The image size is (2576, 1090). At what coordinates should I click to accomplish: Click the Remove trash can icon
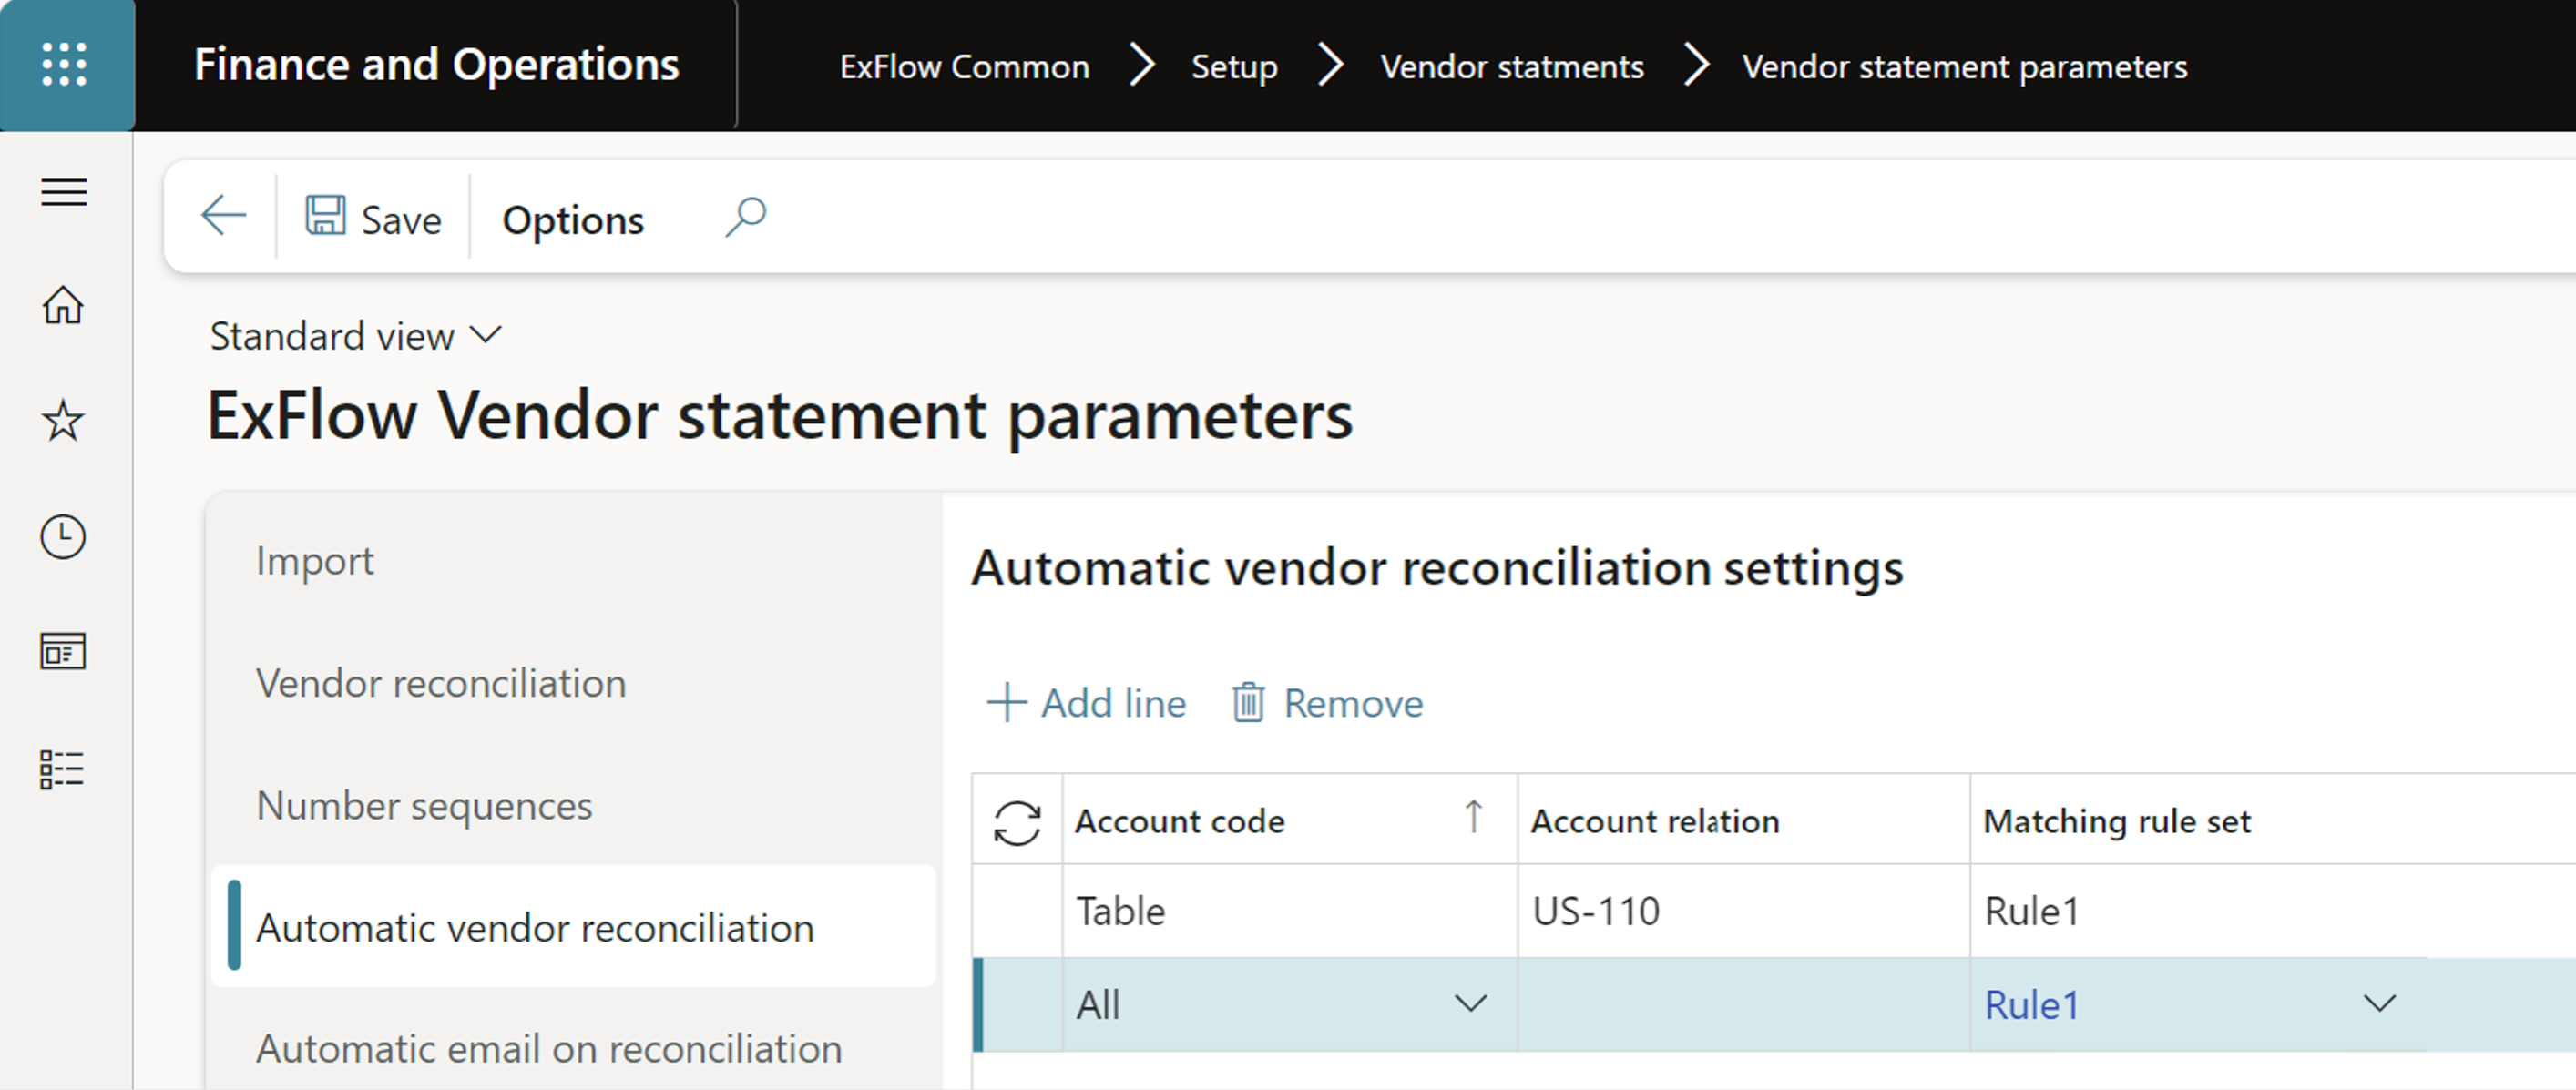click(x=1248, y=703)
